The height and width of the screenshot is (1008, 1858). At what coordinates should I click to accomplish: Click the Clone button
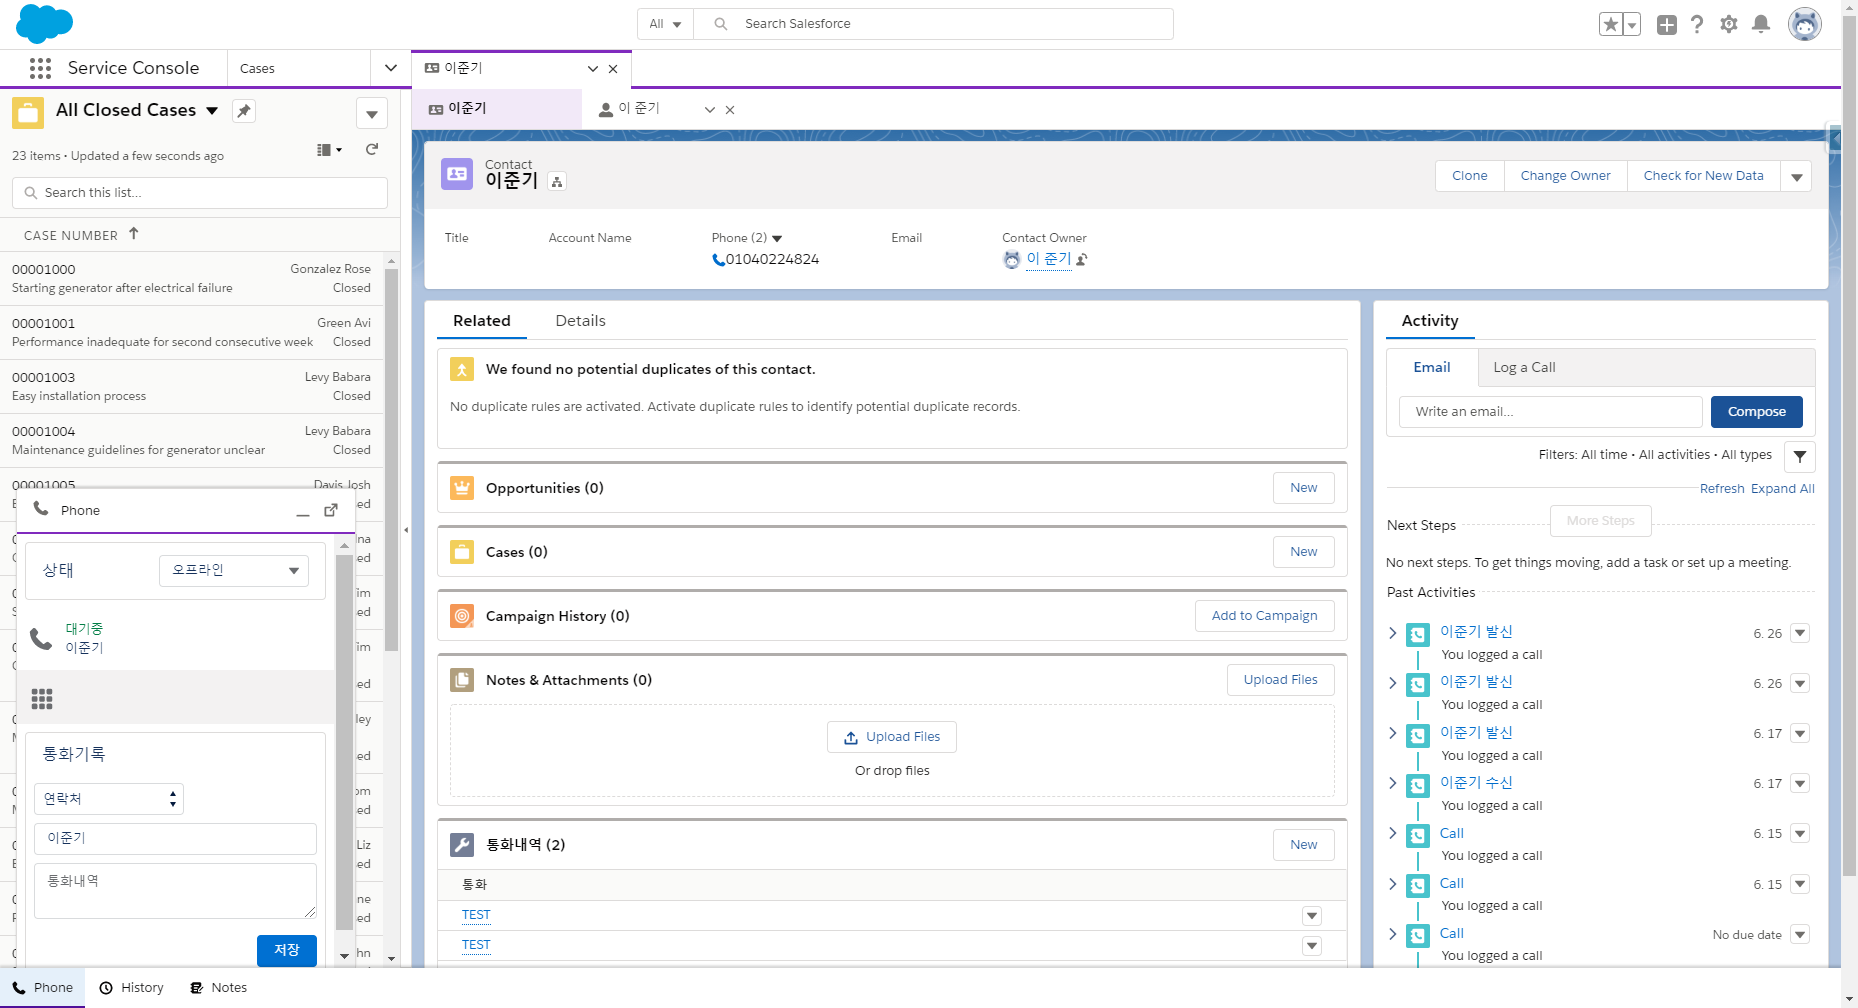click(1470, 177)
